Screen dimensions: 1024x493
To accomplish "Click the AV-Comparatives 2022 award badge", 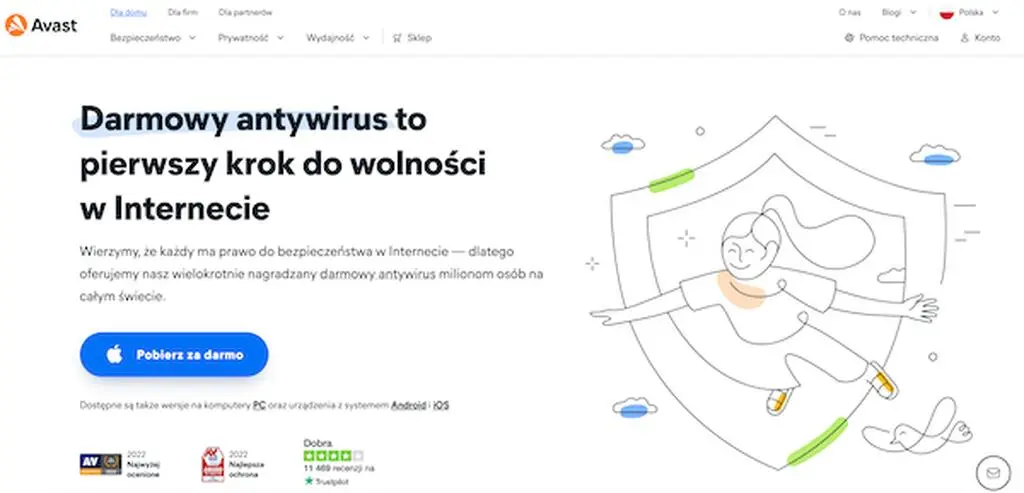I will (101, 464).
